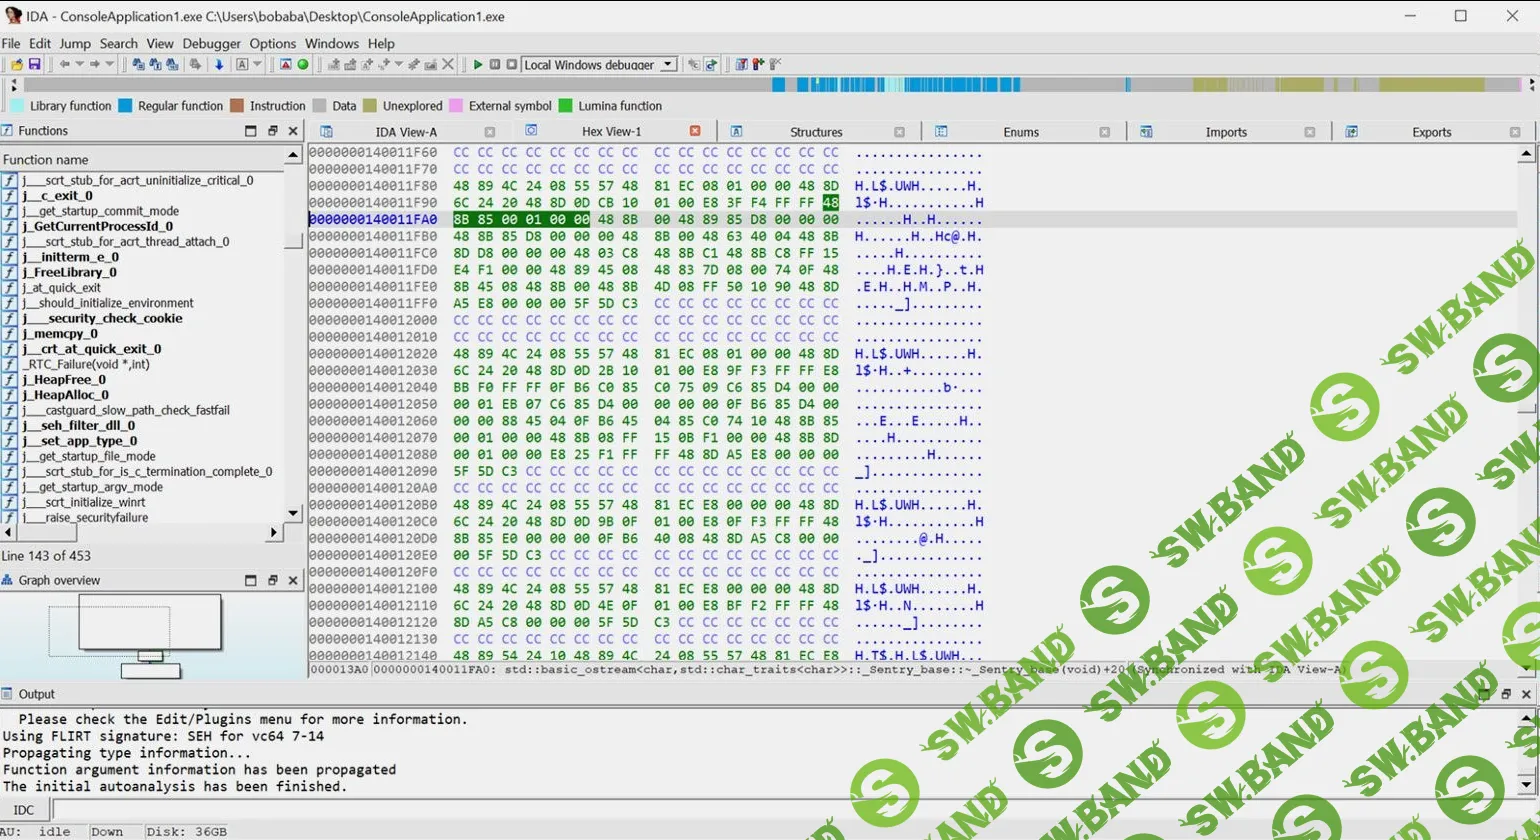Start process with green play button
The width and height of the screenshot is (1540, 840).
478,64
